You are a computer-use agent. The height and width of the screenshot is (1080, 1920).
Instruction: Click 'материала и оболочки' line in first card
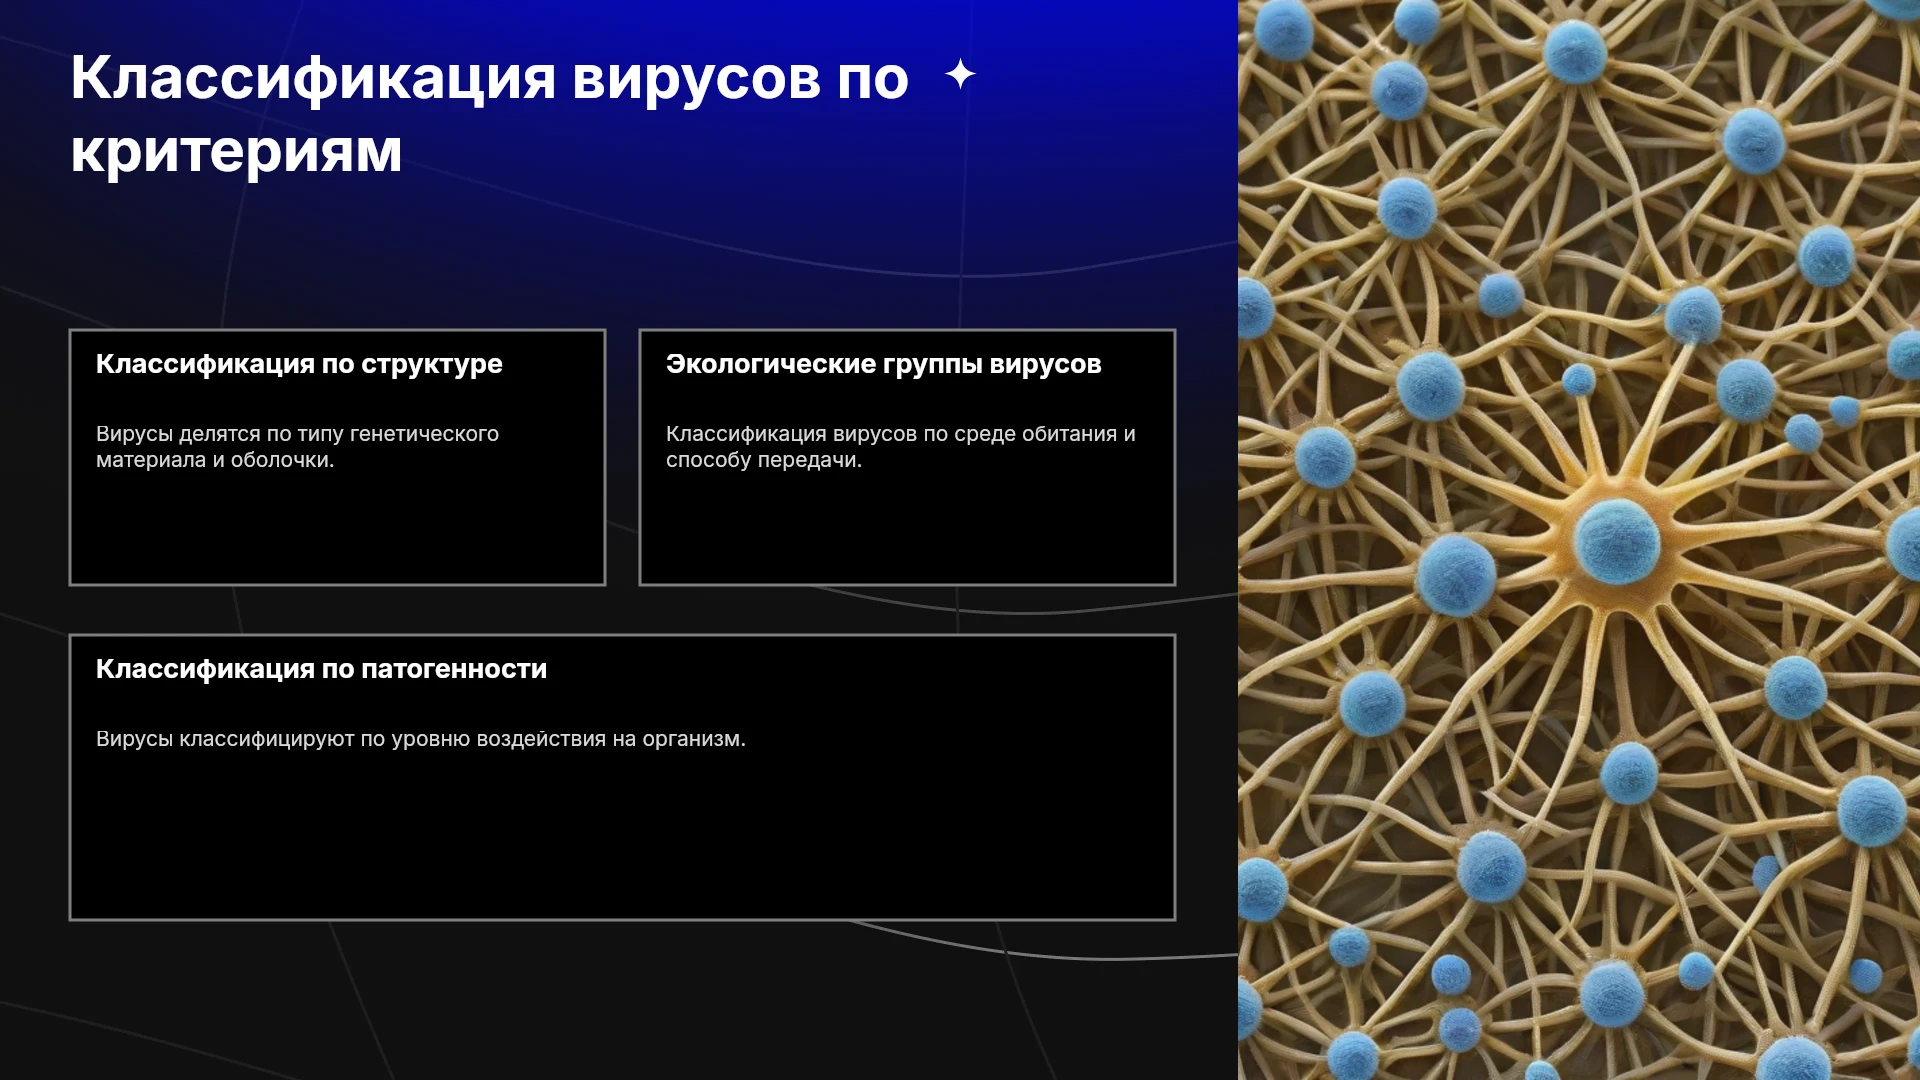(215, 460)
